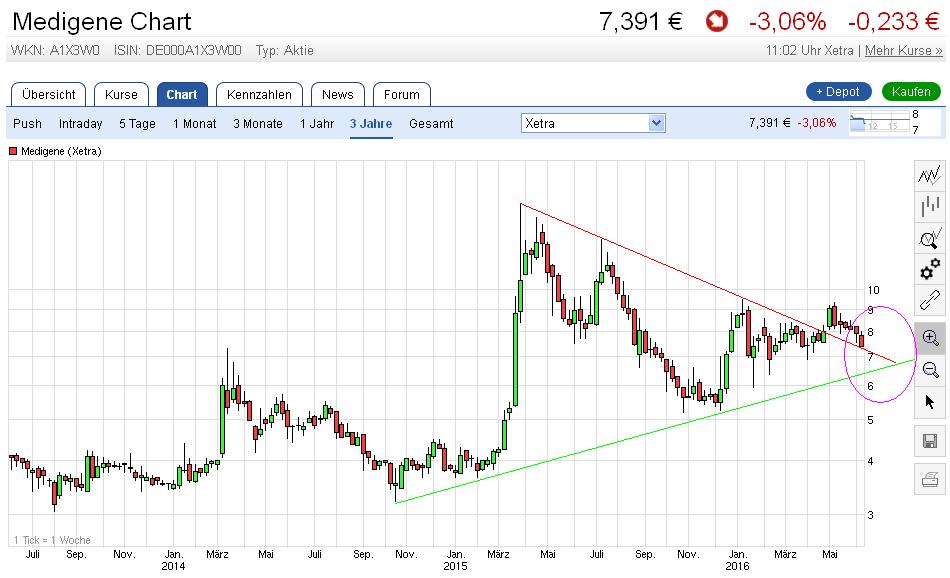Click the small 7,391 € toolbar price
This screenshot has width=950, height=578.
[769, 123]
